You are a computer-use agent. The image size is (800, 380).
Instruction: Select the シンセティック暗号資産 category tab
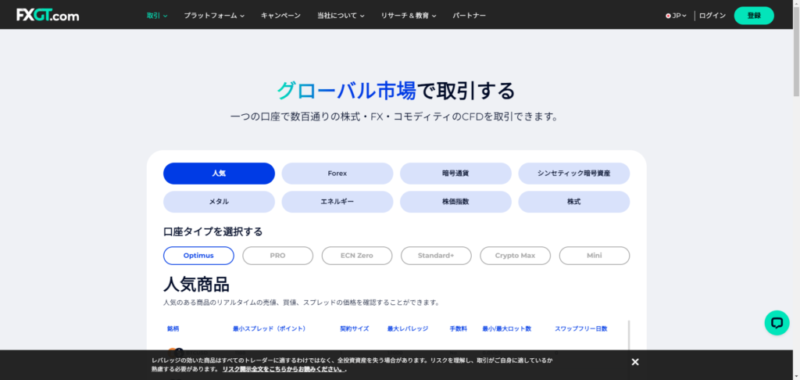tap(574, 173)
